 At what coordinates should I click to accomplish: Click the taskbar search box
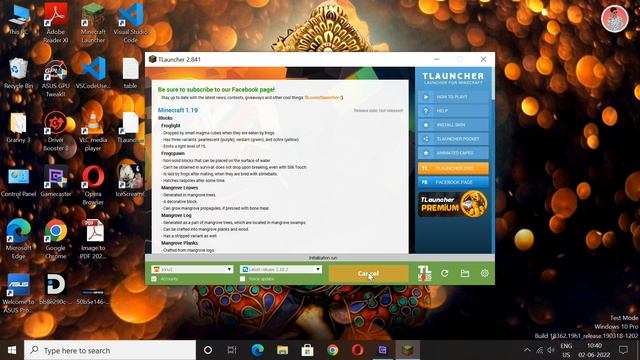110,350
